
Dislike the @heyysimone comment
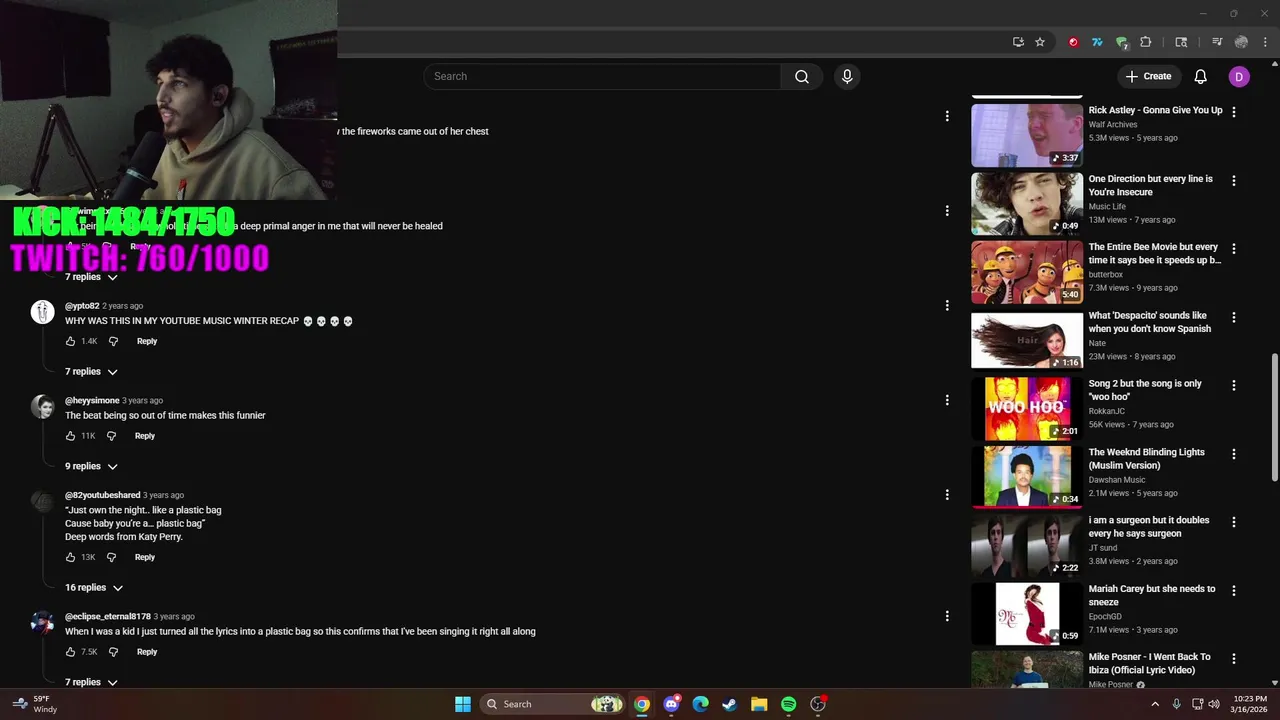click(x=111, y=436)
